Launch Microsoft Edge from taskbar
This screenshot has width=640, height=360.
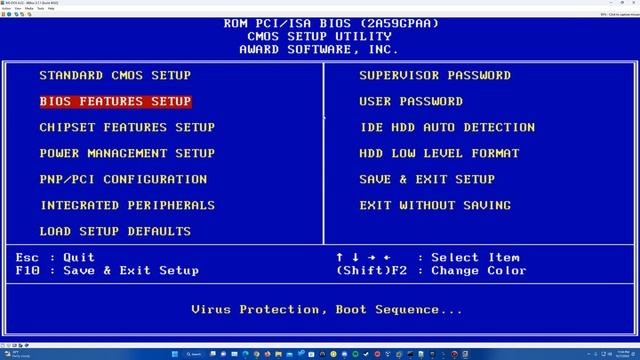245,354
